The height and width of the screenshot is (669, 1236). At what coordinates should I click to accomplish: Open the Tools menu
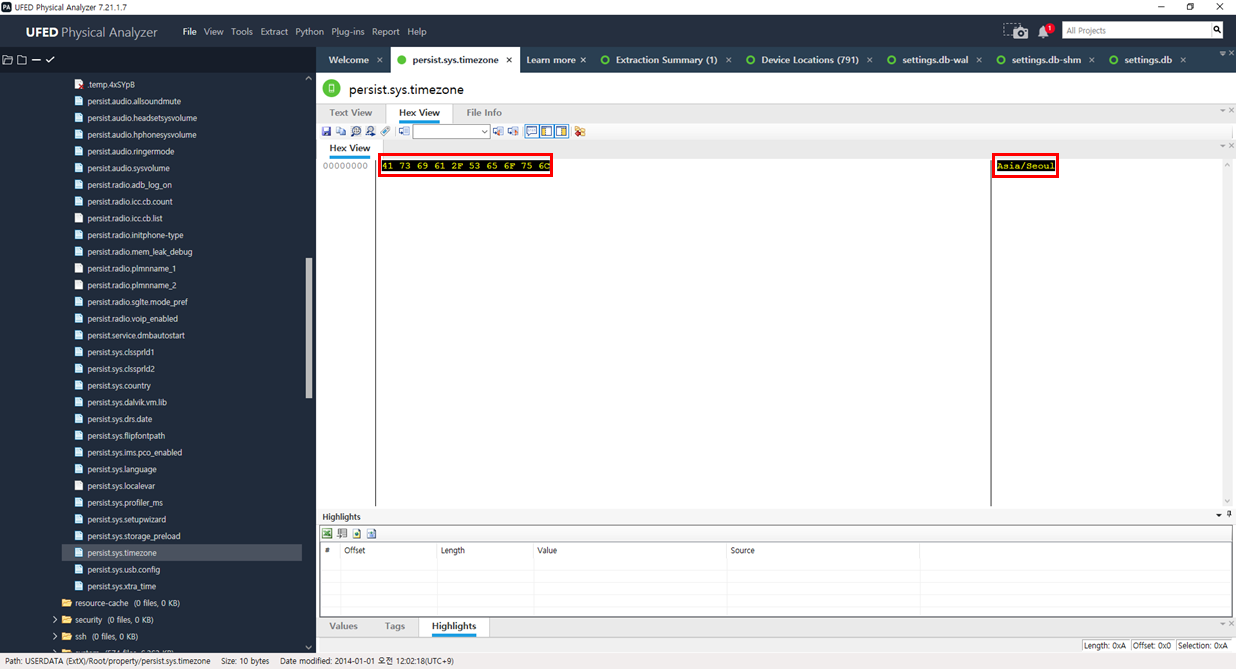[242, 32]
